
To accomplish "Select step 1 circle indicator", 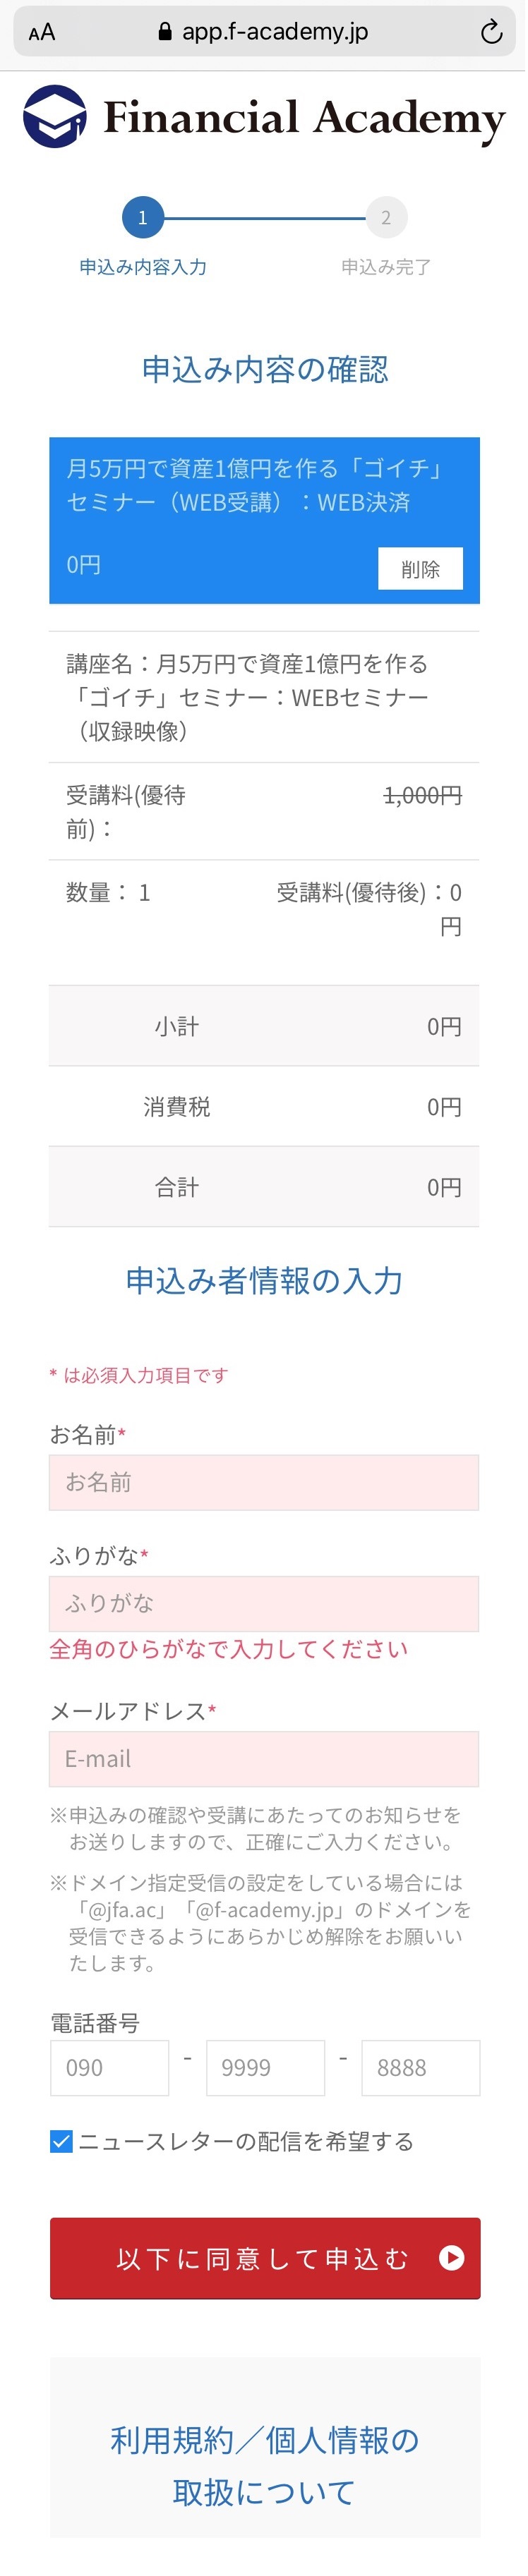I will point(142,218).
